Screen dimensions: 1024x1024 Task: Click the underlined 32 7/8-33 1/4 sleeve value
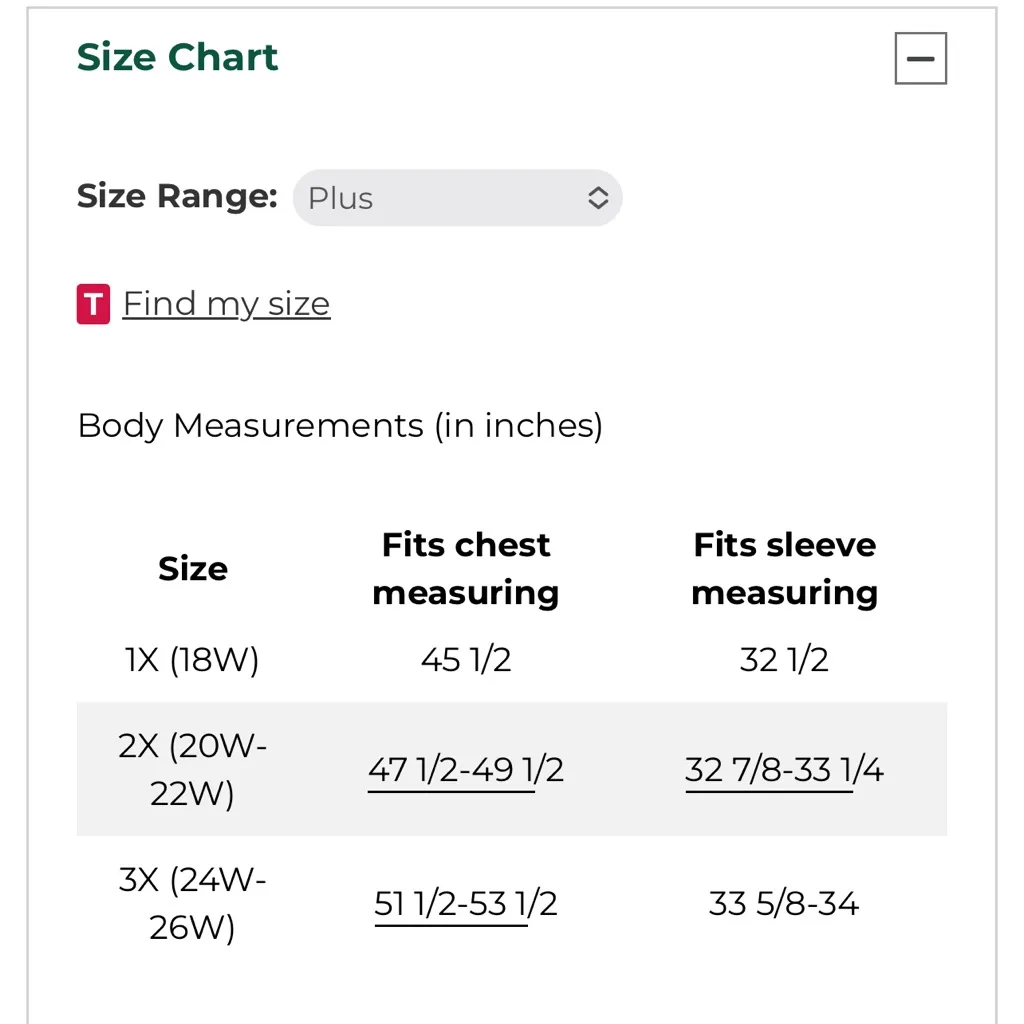tap(784, 770)
